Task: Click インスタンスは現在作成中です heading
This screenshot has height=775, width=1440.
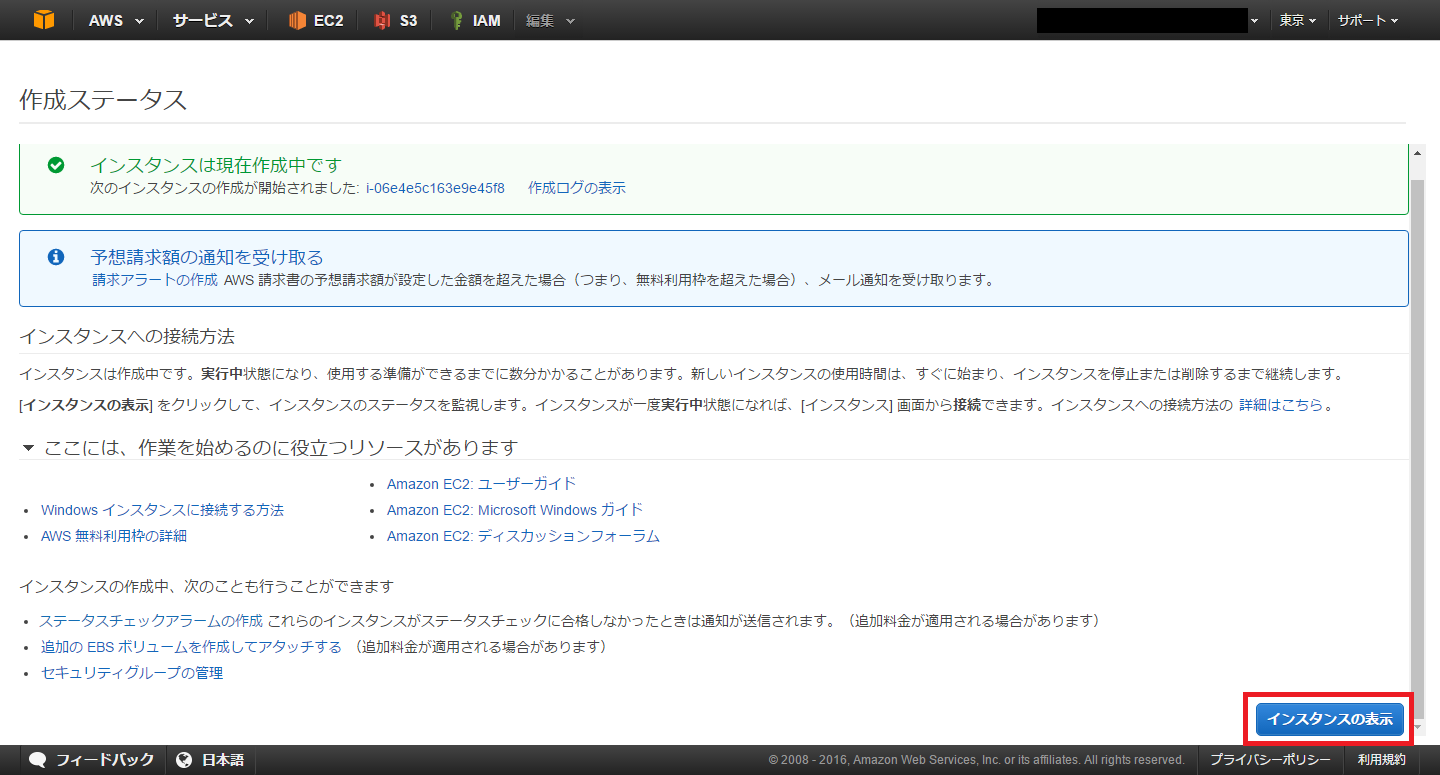Action: [x=216, y=165]
